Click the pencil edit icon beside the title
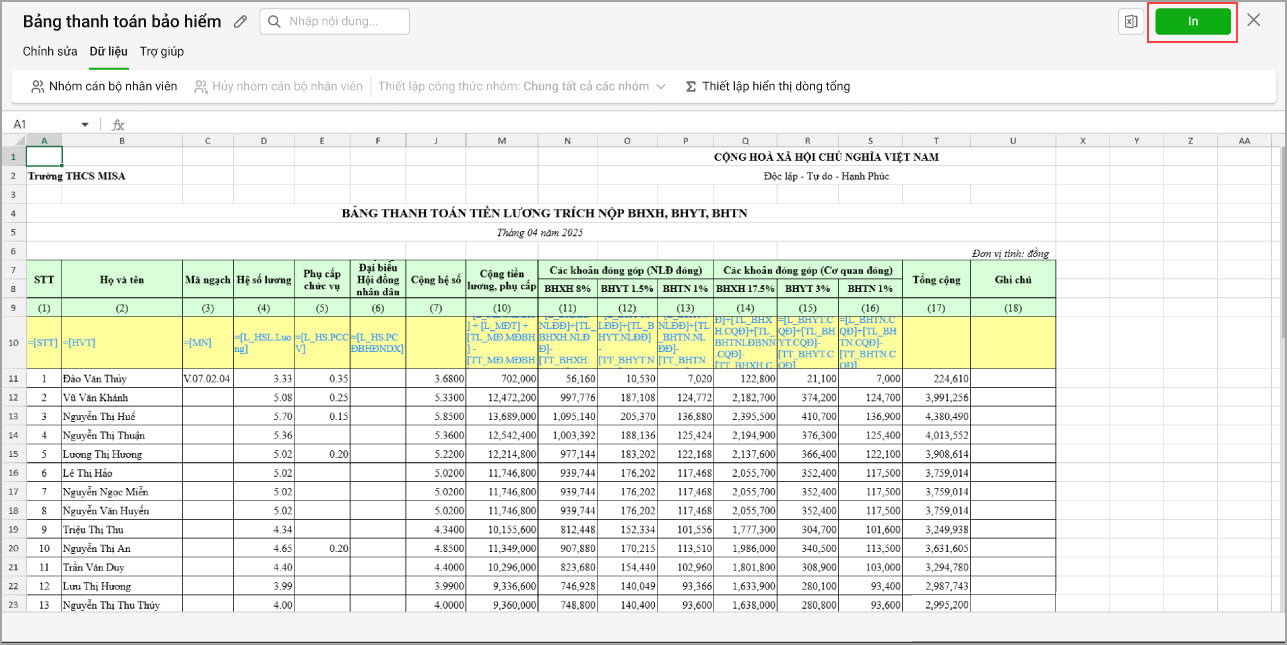The height and width of the screenshot is (645, 1287). [240, 21]
